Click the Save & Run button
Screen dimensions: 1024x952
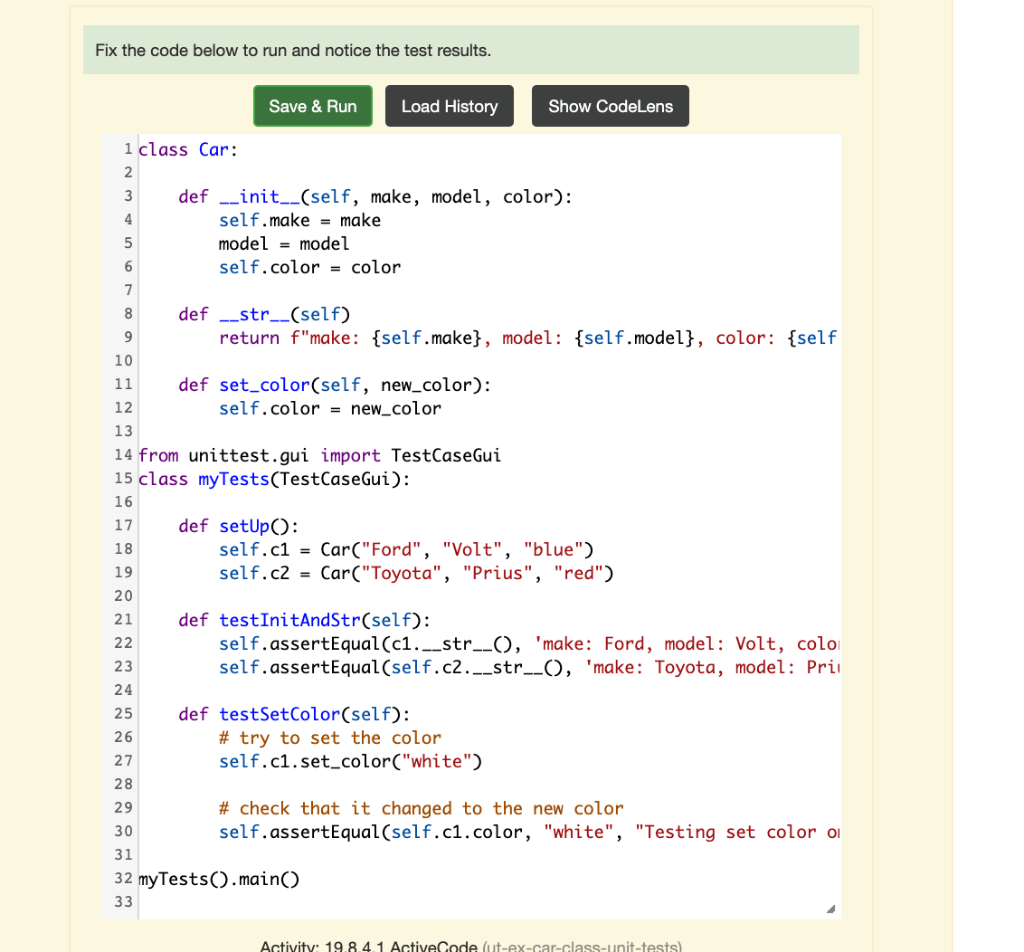click(x=312, y=105)
